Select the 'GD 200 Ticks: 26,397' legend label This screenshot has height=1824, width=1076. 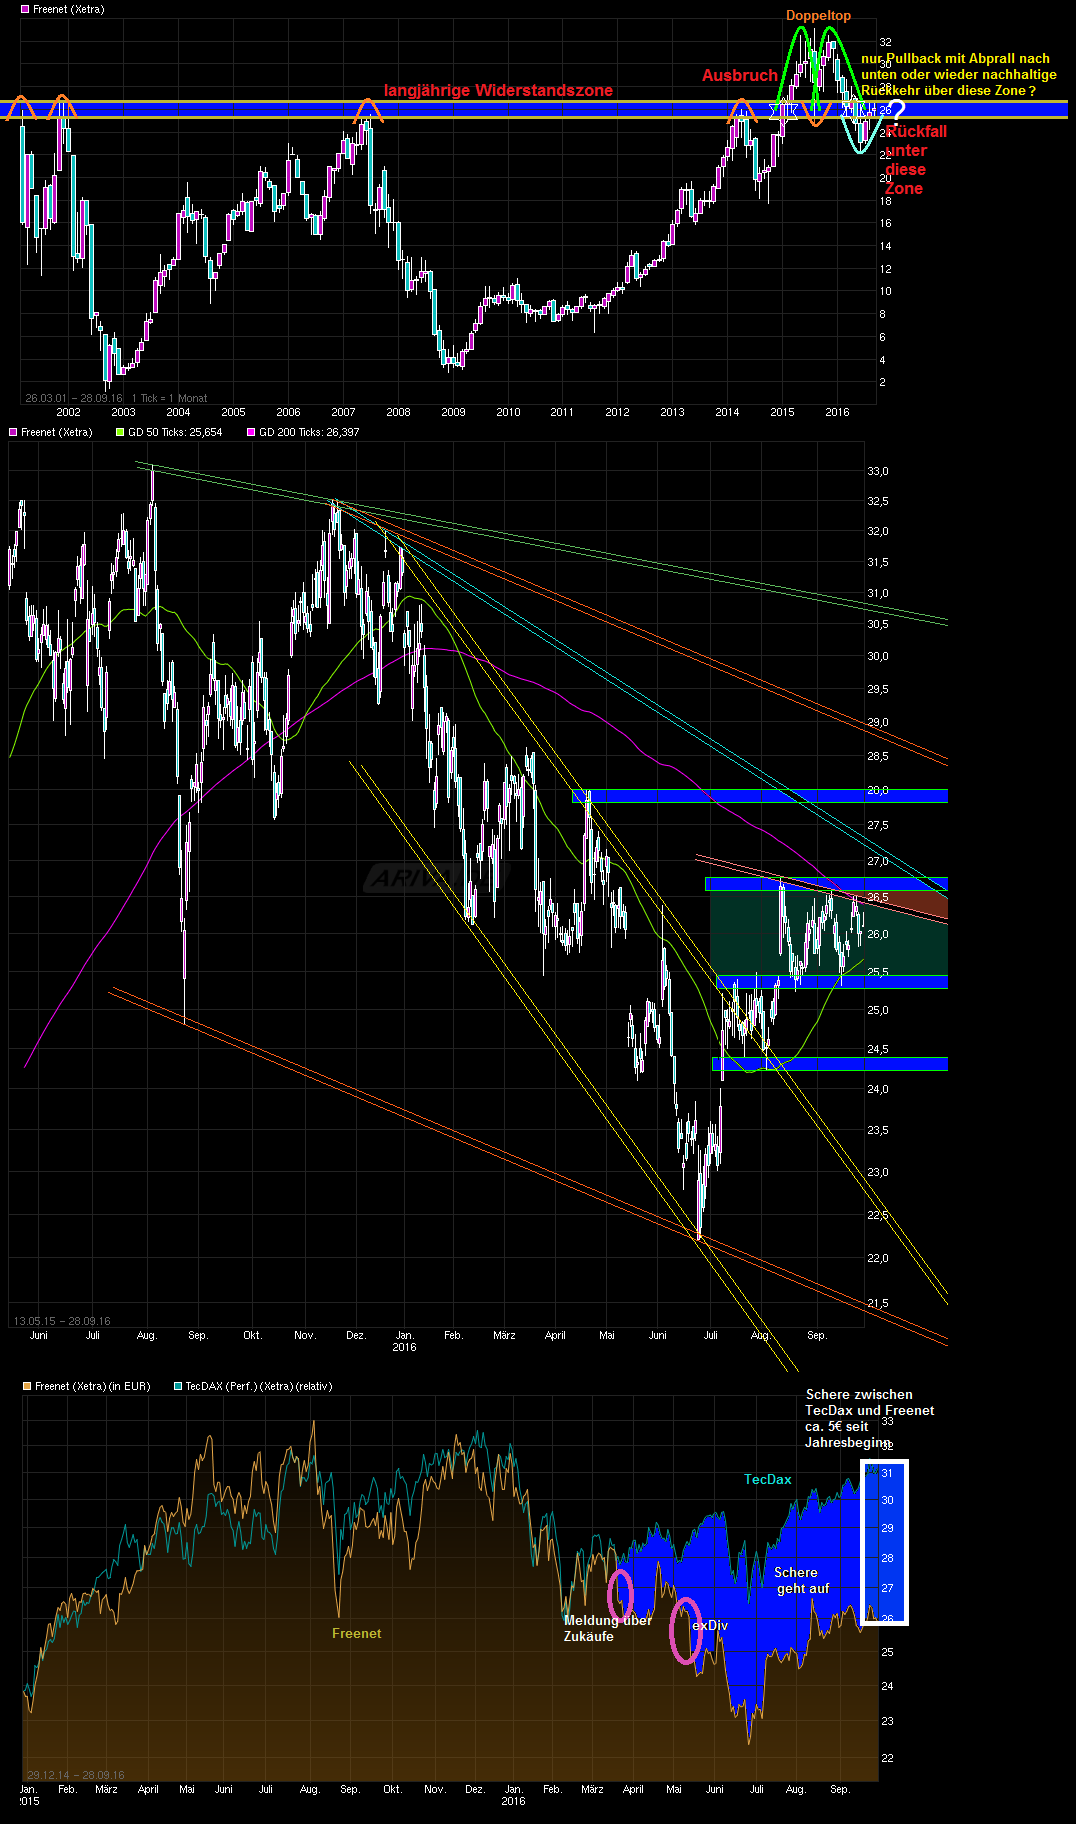[309, 432]
